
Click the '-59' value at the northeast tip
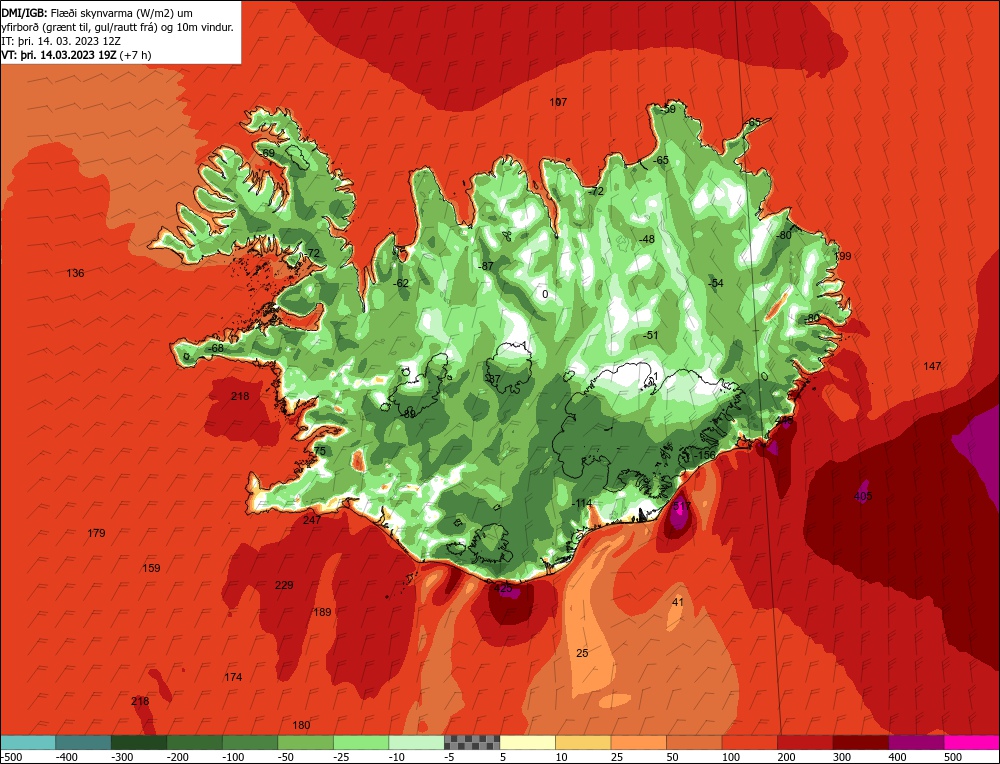point(667,110)
